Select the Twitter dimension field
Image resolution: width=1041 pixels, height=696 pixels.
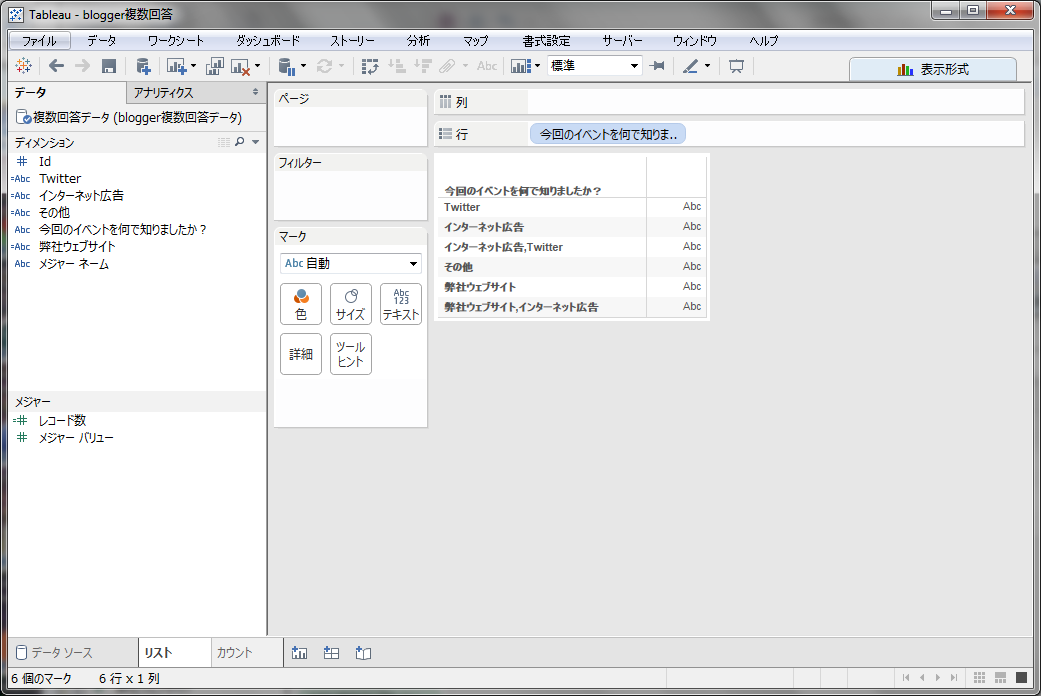60,179
